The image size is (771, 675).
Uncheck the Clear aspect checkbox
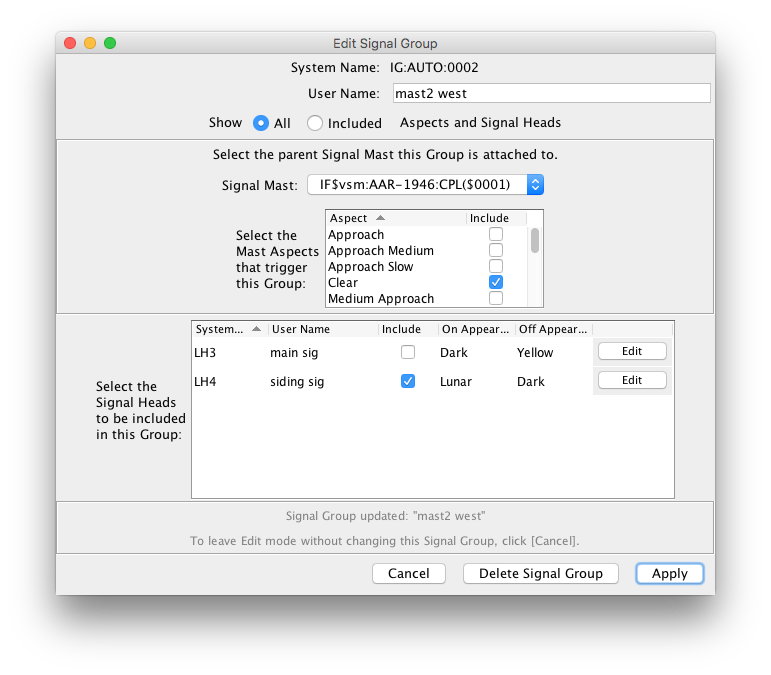pyautogui.click(x=496, y=283)
